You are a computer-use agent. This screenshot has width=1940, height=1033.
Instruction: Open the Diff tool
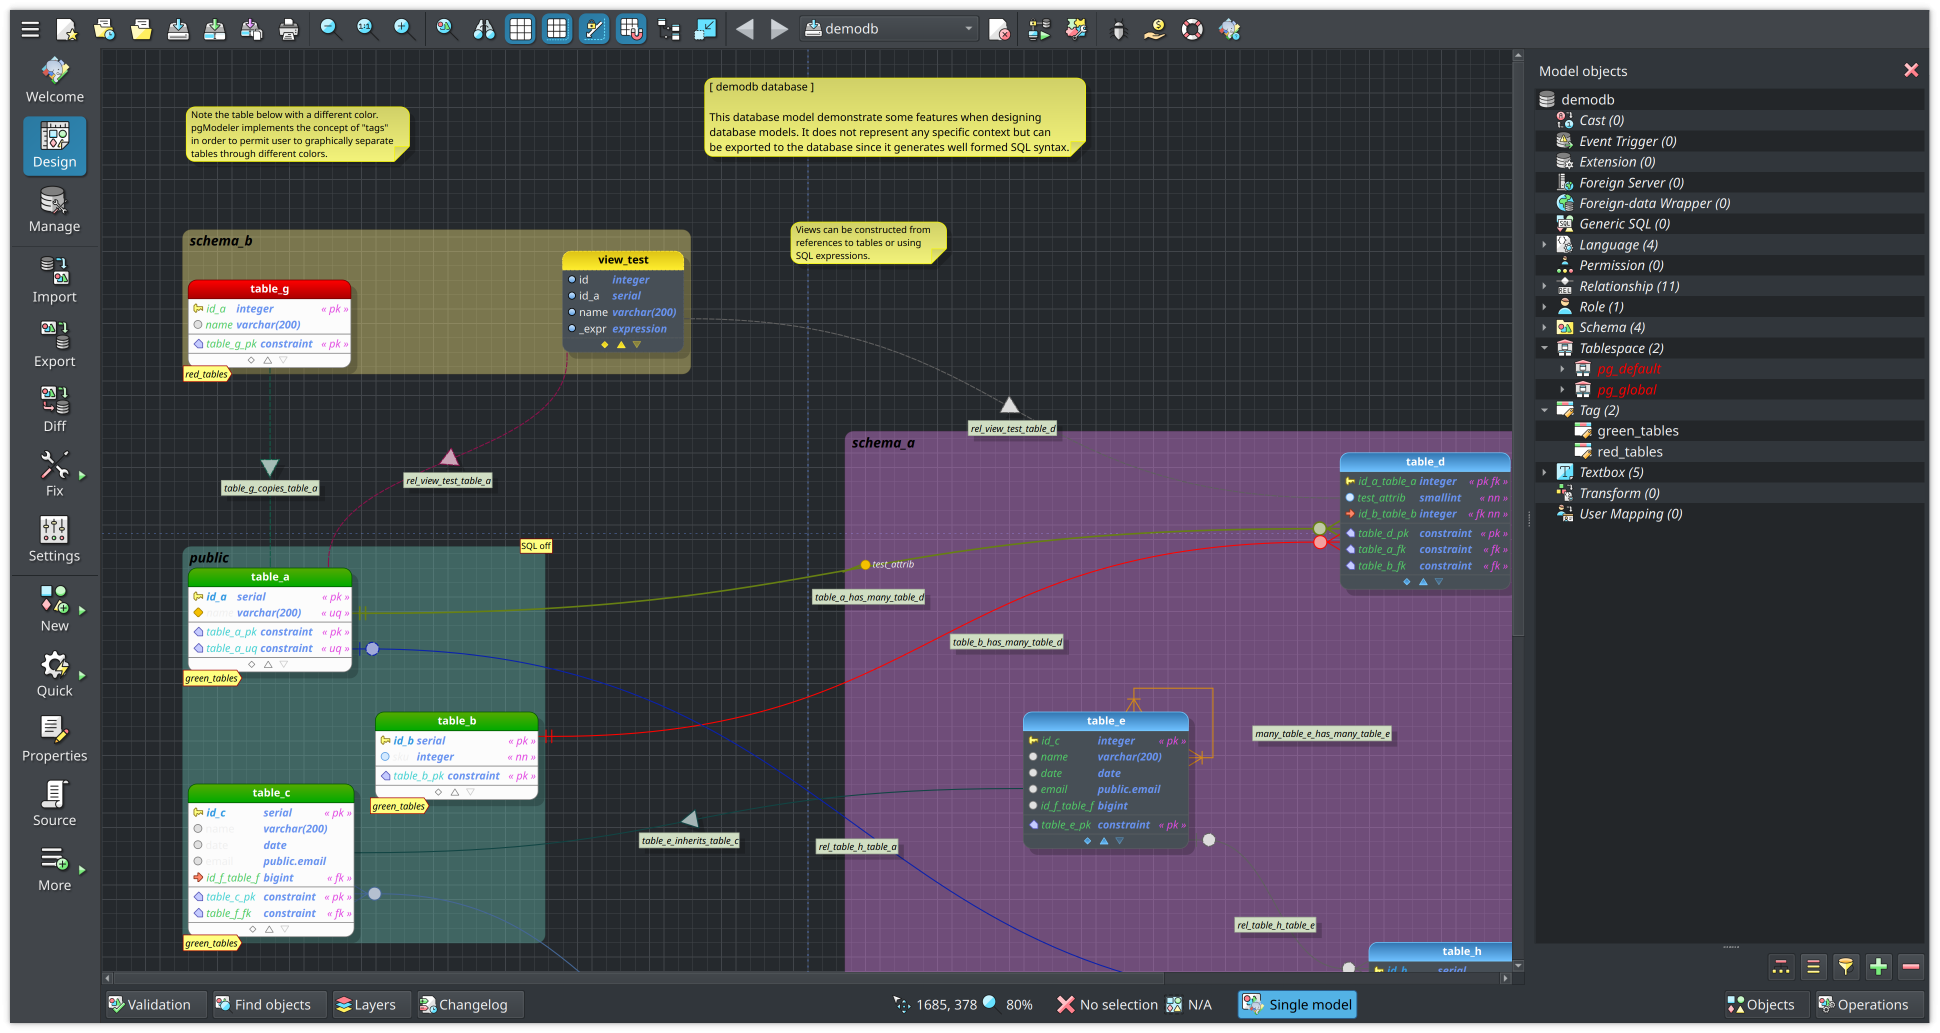(x=55, y=410)
